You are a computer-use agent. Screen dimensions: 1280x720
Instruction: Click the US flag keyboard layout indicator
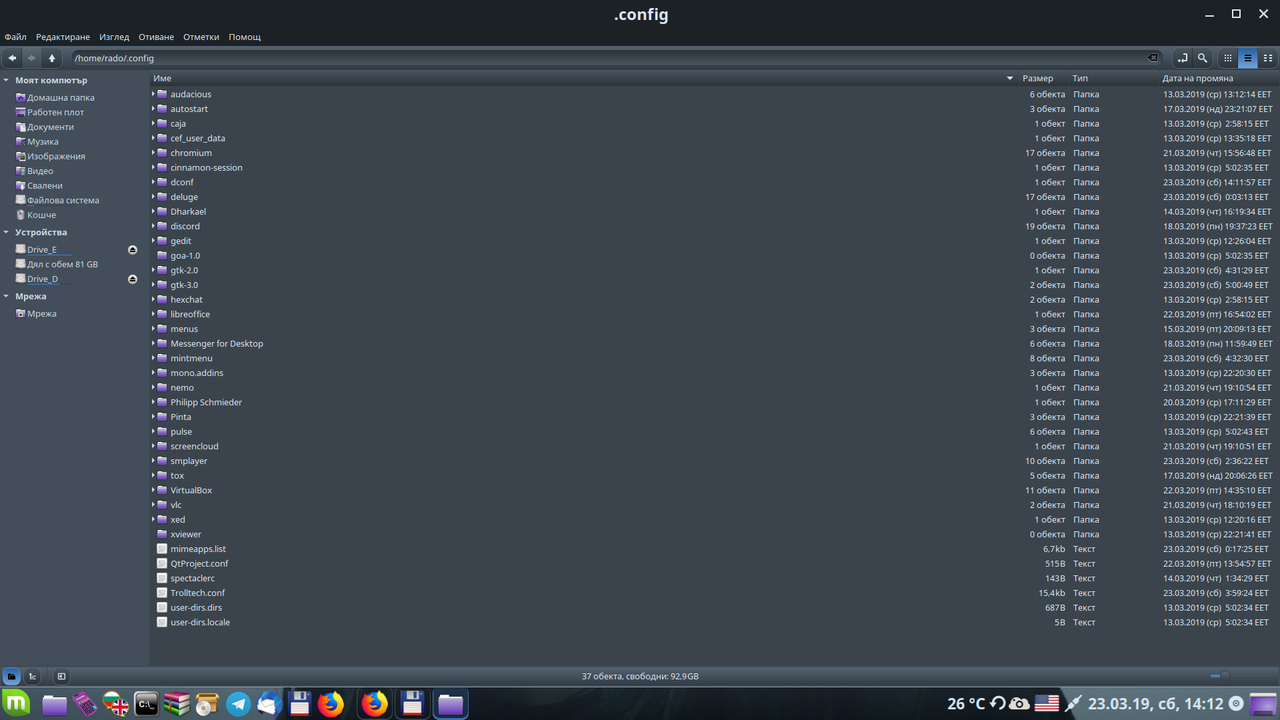pos(1047,703)
